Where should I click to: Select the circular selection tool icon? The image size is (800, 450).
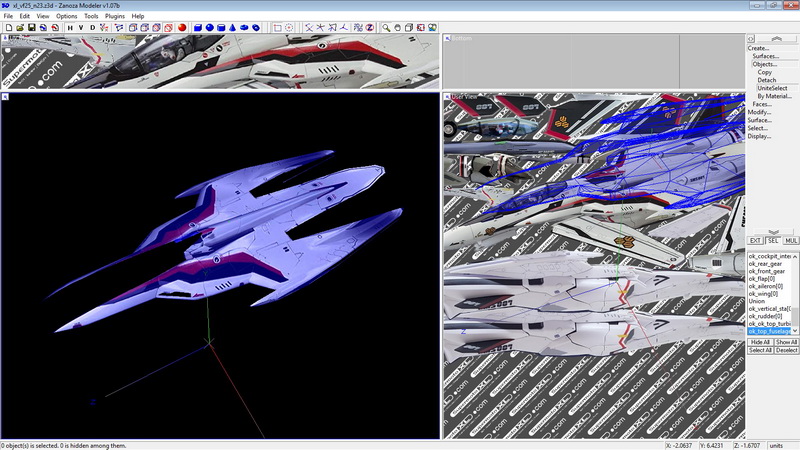[289, 28]
